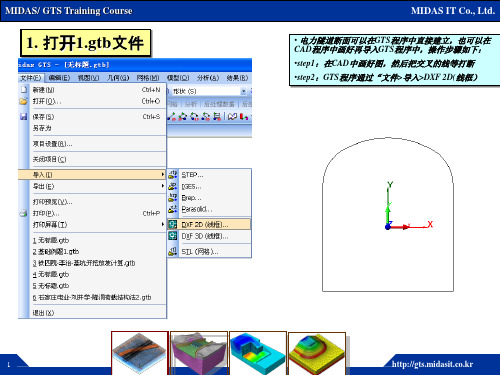Screen dimensions: 500x375
Task: Open 项目设置(R)... menu entry
Action: pos(92,144)
